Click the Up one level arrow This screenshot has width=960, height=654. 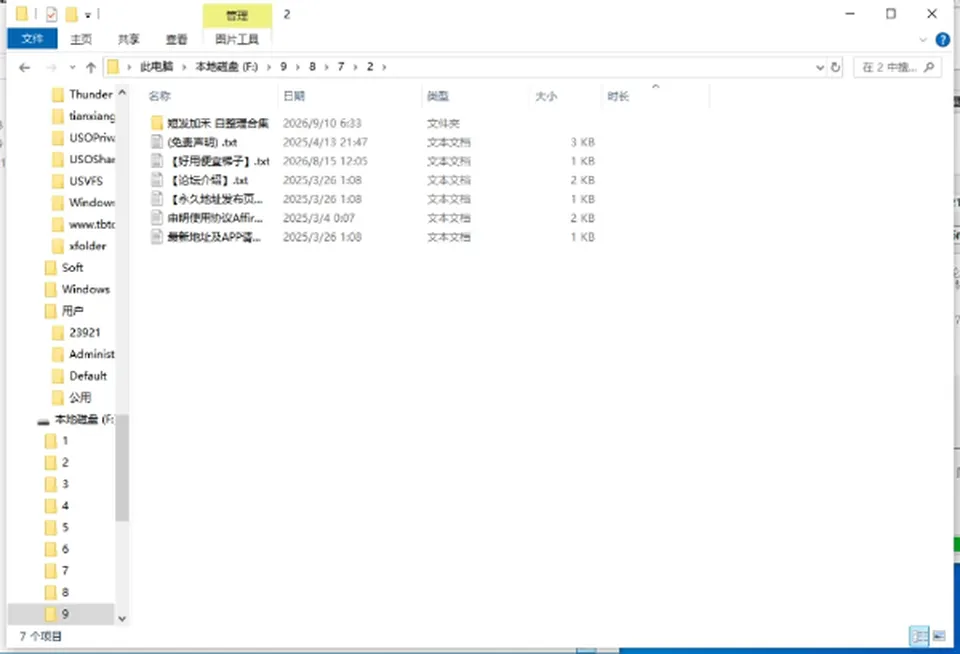(91, 67)
